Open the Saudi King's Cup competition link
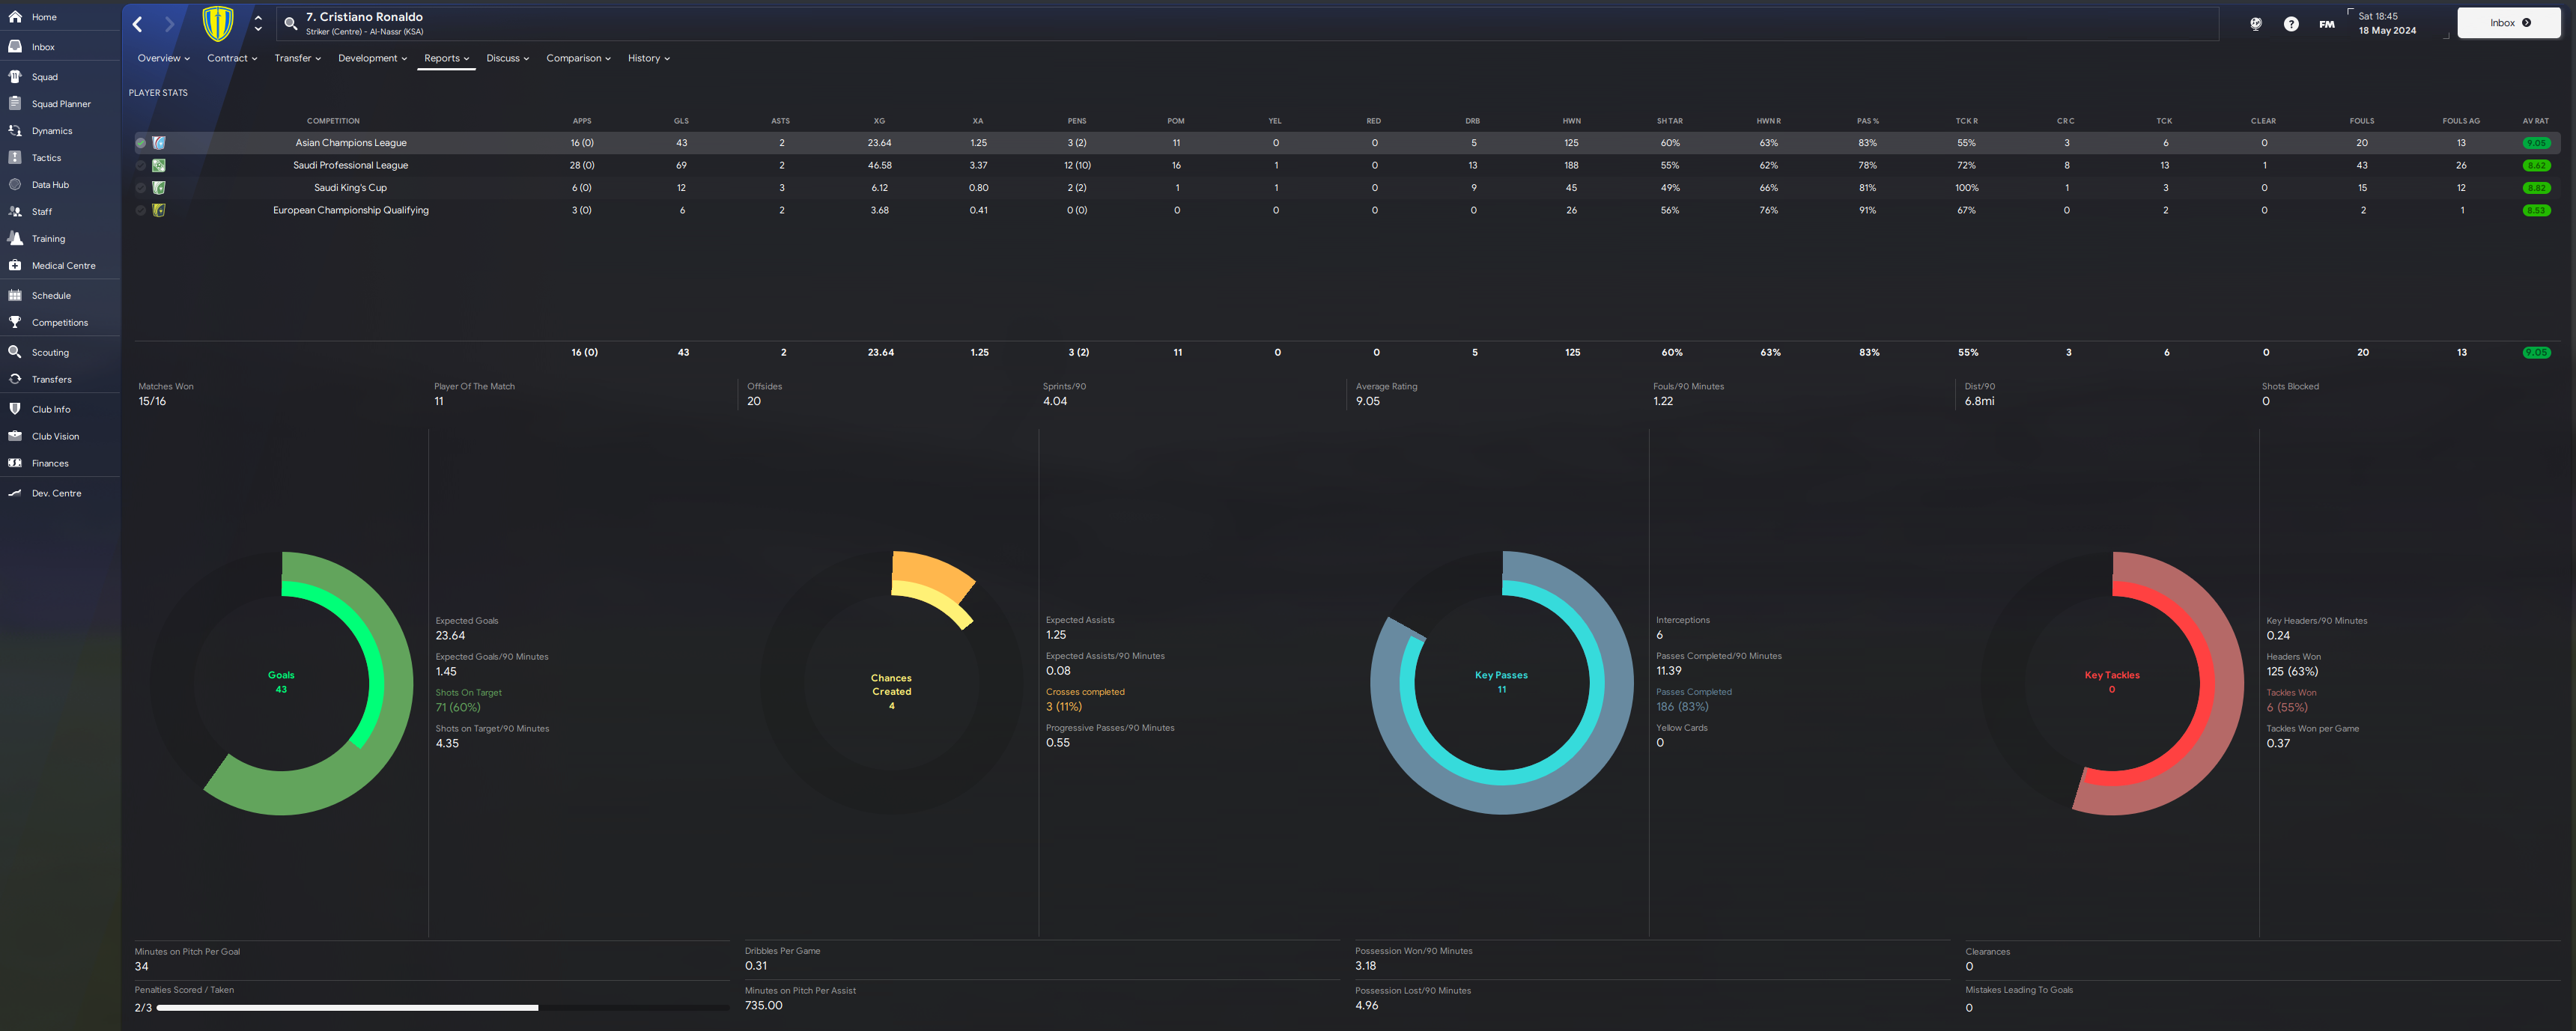 (350, 188)
